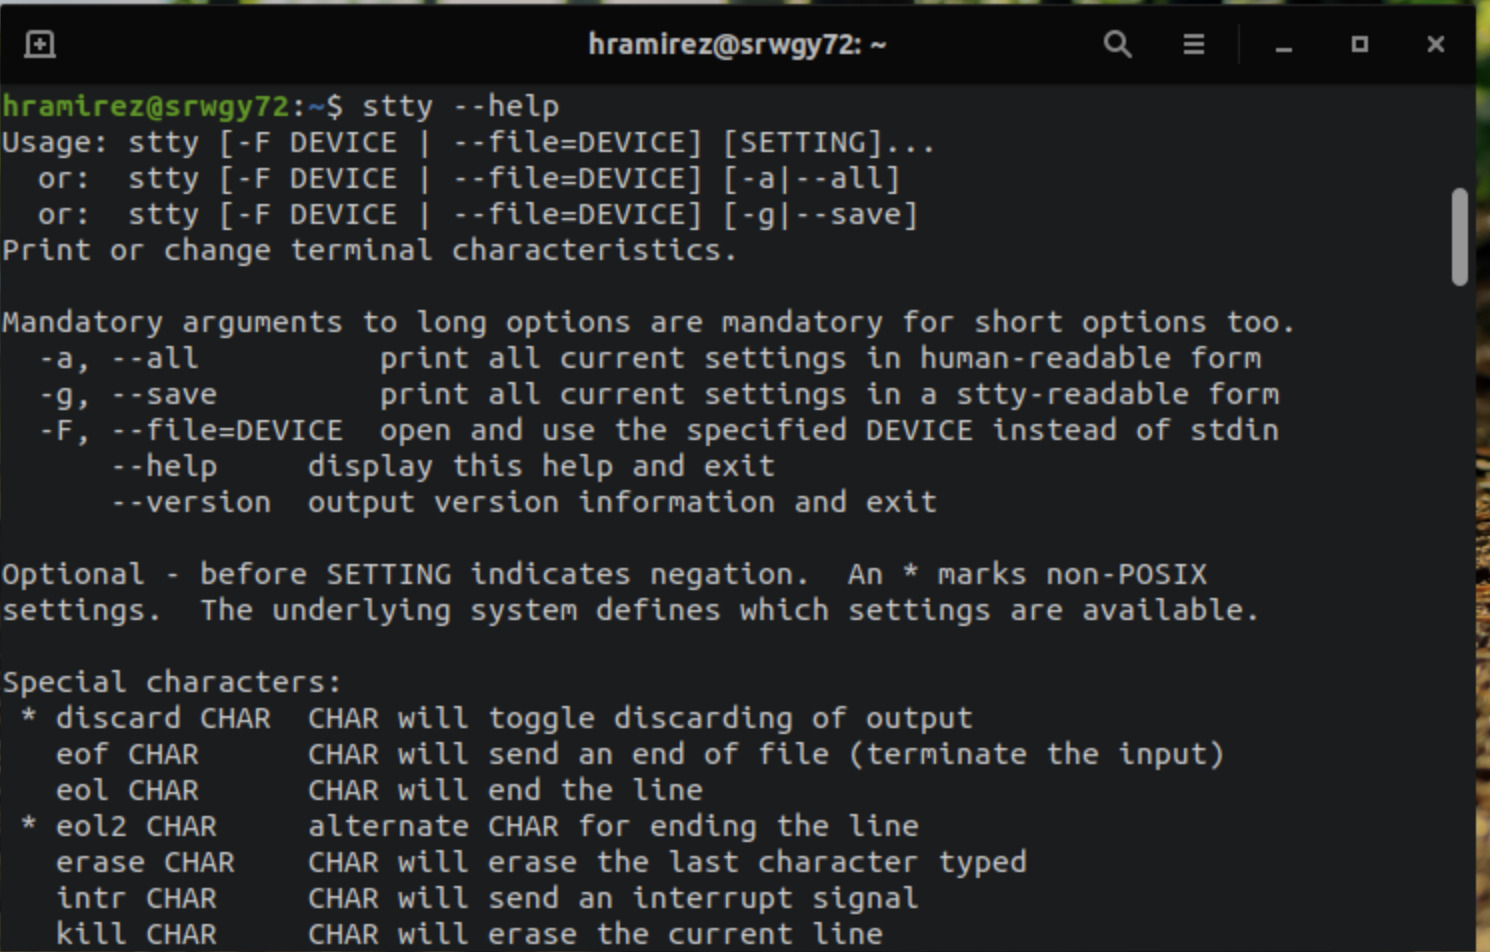Image resolution: width=1490 pixels, height=952 pixels.
Task: Close the terminal window
Action: click(1435, 44)
